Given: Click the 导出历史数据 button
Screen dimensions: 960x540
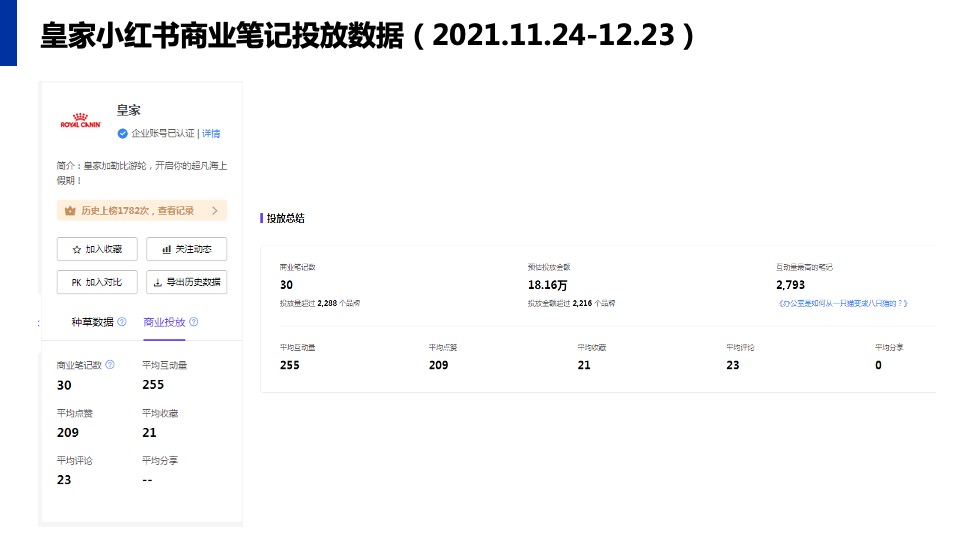Looking at the screenshot, I should (187, 282).
